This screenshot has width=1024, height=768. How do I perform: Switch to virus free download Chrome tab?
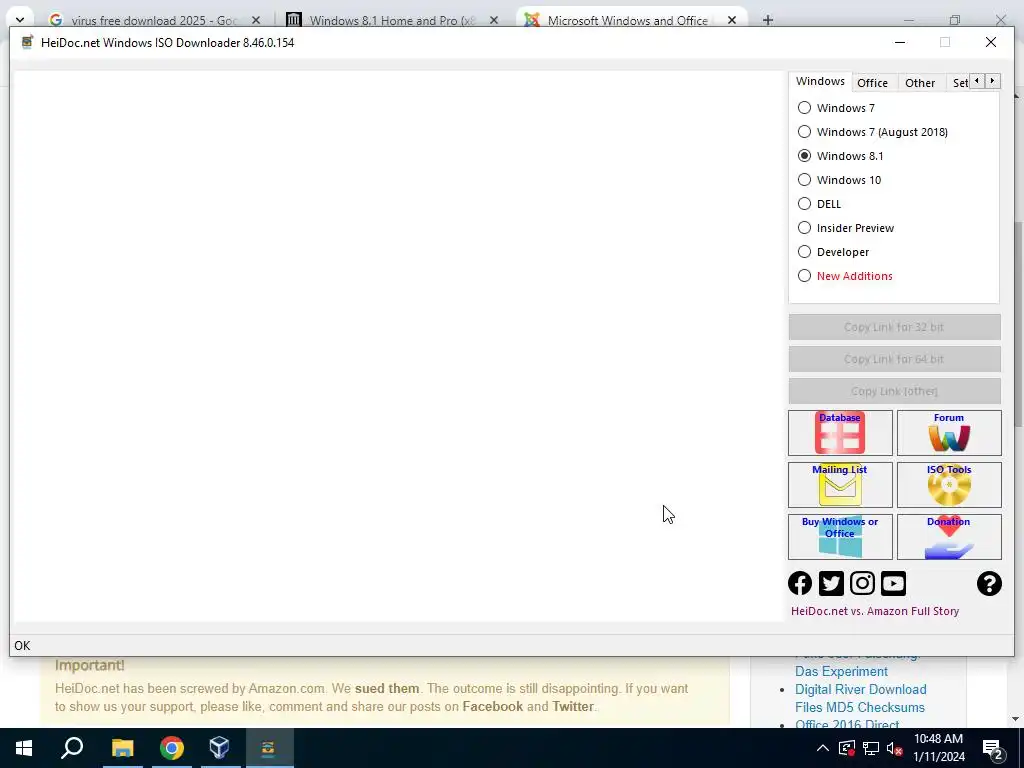click(154, 20)
